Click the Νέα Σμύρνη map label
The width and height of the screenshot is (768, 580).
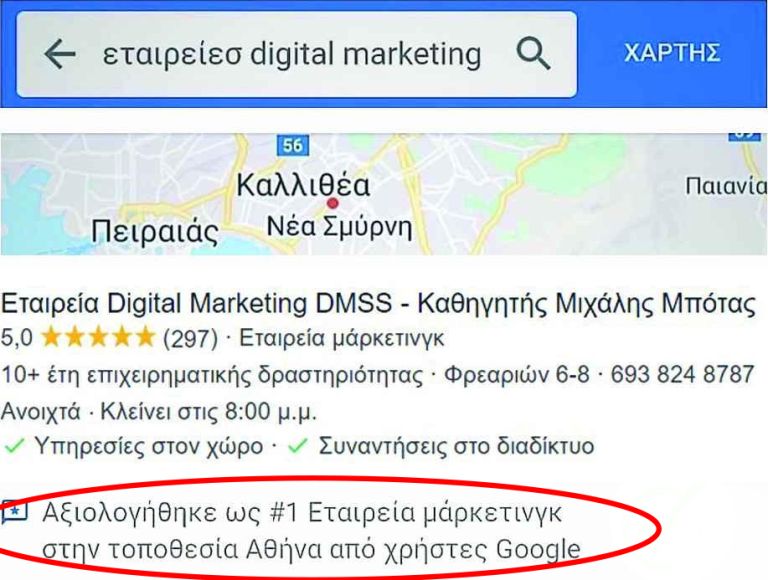(339, 227)
